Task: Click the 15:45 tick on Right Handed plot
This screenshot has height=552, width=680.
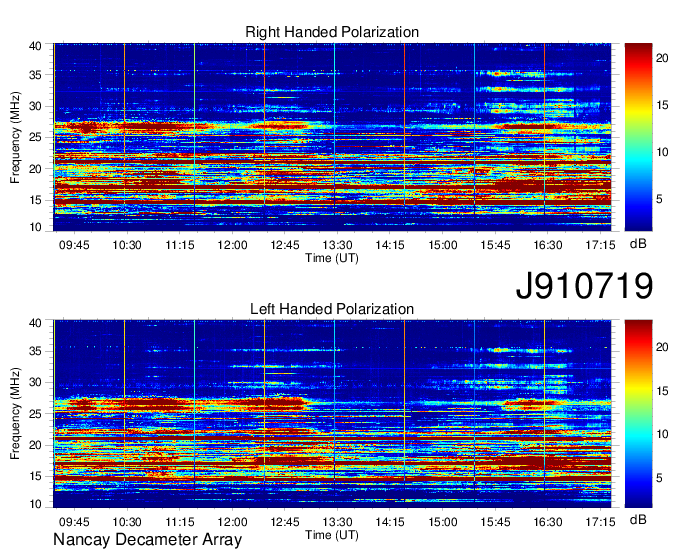Action: (495, 245)
